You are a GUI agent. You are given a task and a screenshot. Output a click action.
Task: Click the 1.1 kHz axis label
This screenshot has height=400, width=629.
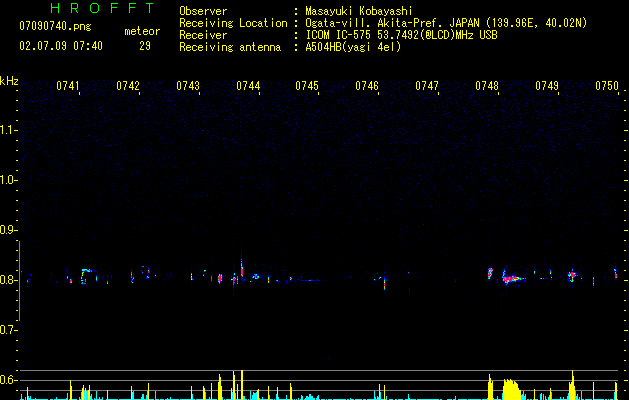tap(8, 130)
